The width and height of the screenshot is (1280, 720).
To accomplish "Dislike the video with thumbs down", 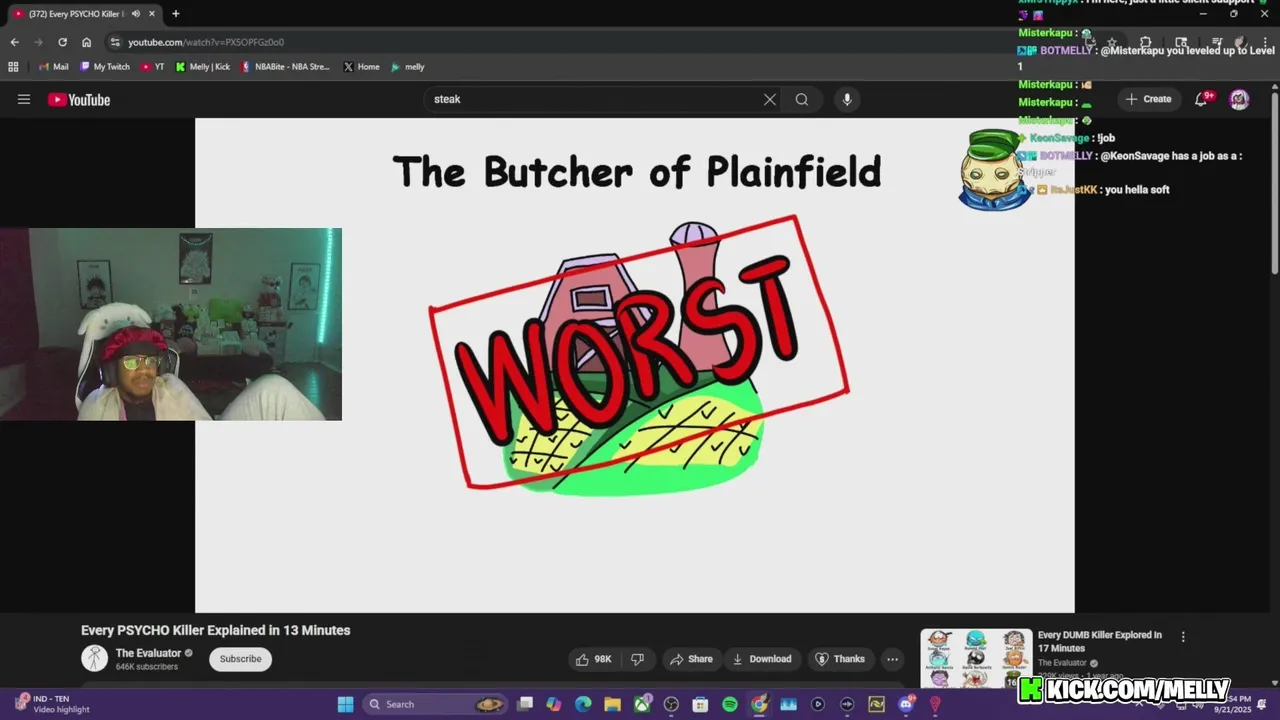I will [x=637, y=659].
